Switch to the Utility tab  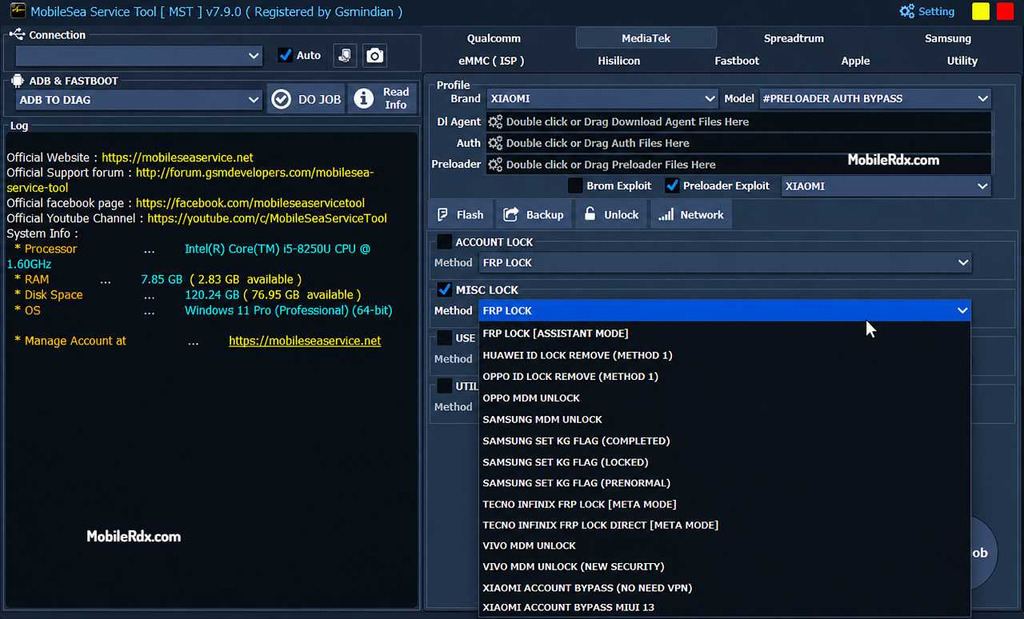[x=962, y=61]
